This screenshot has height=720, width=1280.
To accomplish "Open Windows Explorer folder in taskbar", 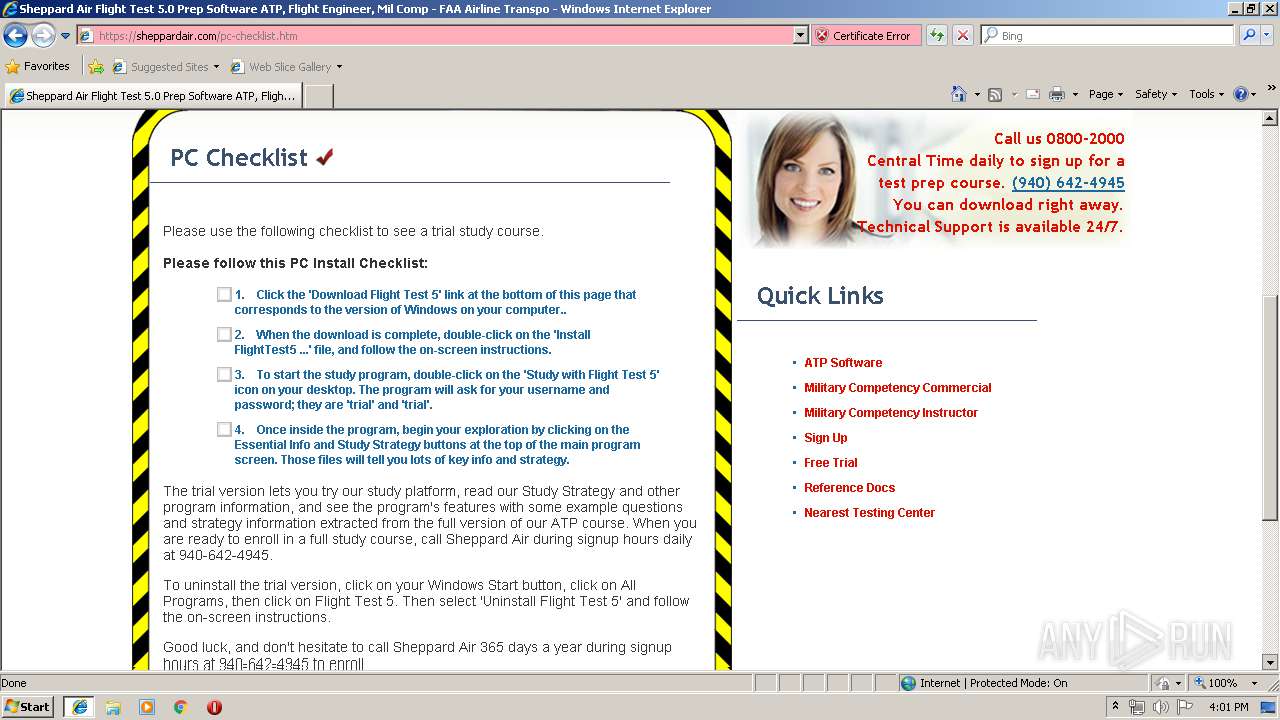I will [113, 707].
